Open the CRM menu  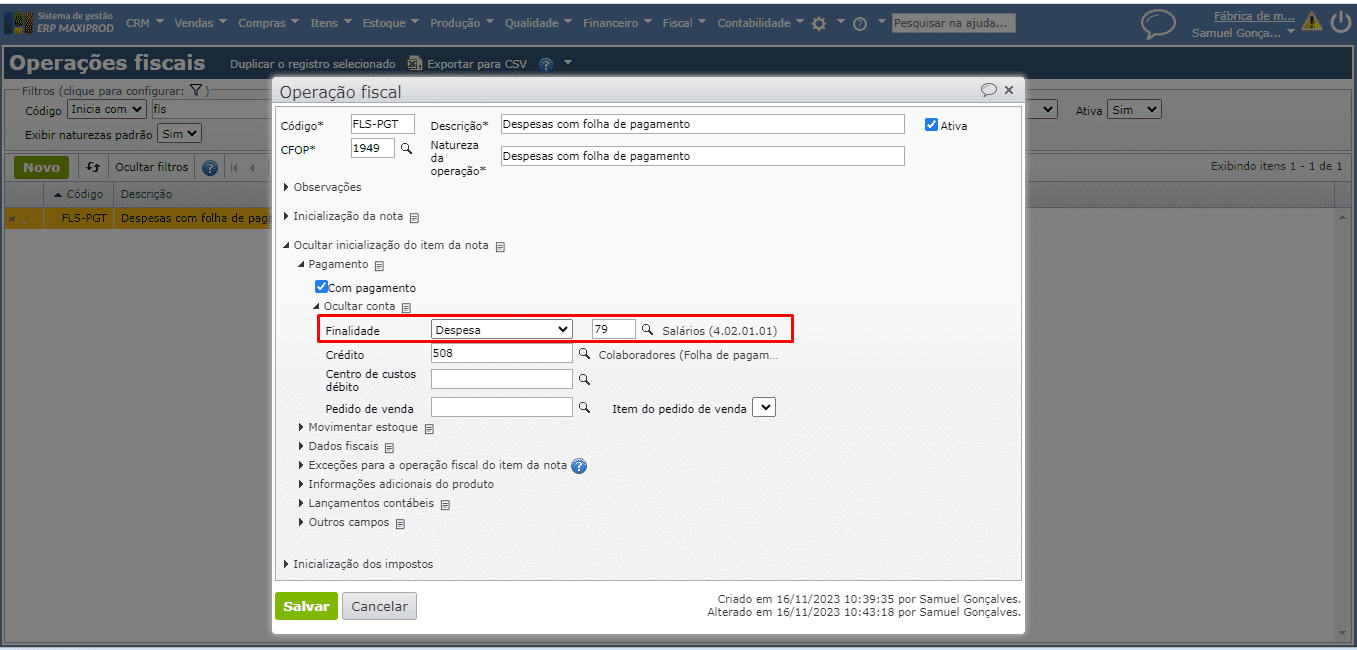(x=143, y=22)
